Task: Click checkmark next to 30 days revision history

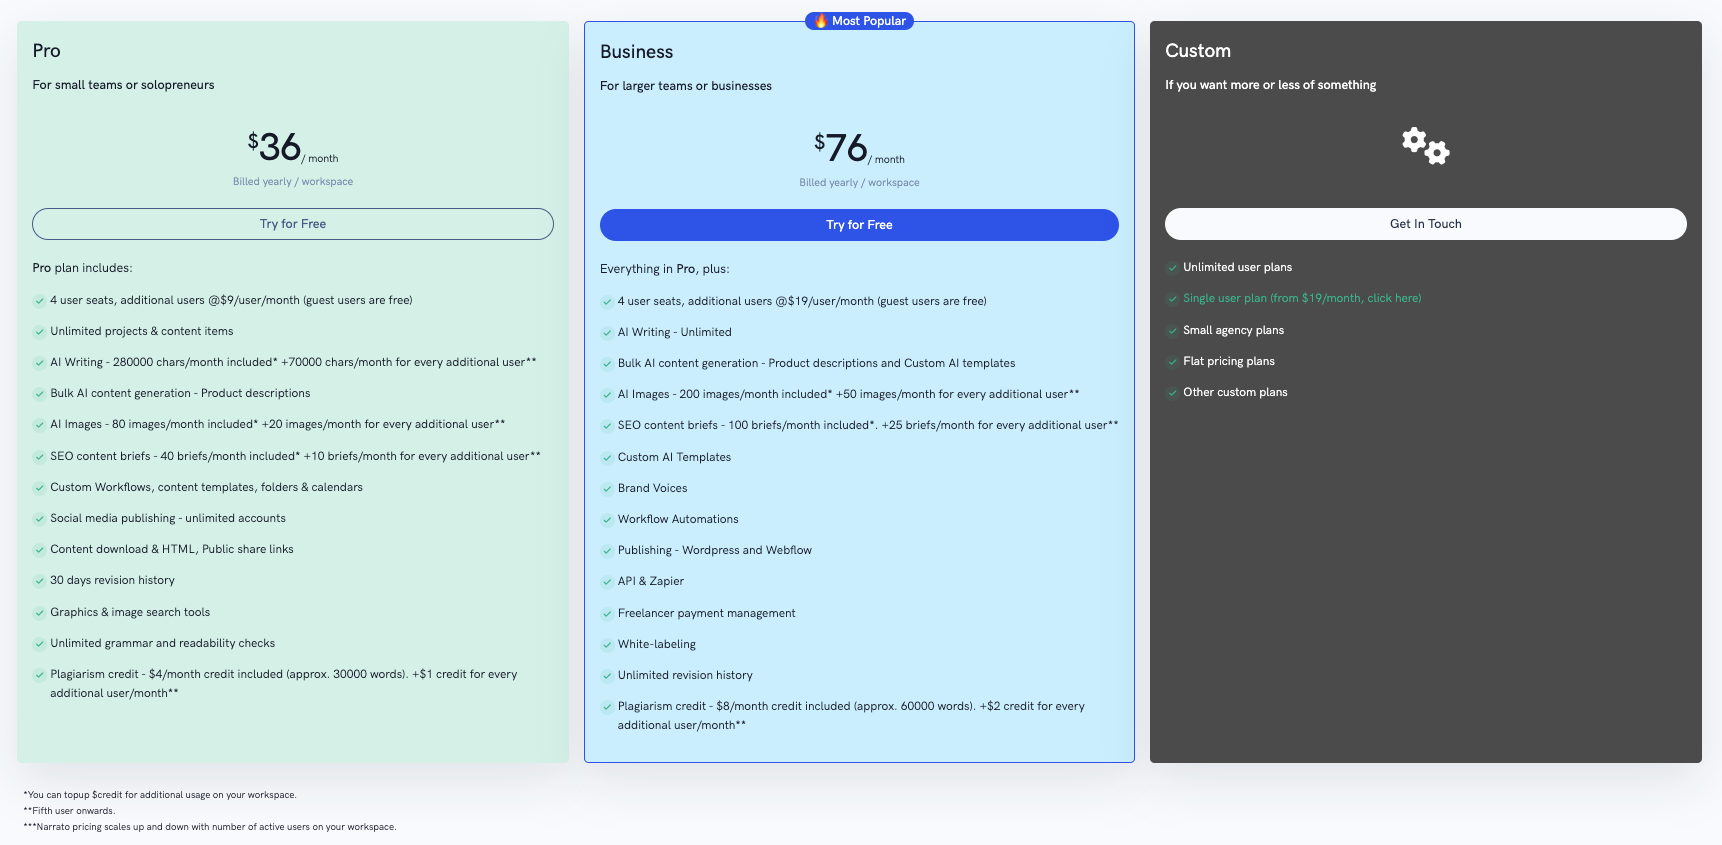Action: [40, 581]
